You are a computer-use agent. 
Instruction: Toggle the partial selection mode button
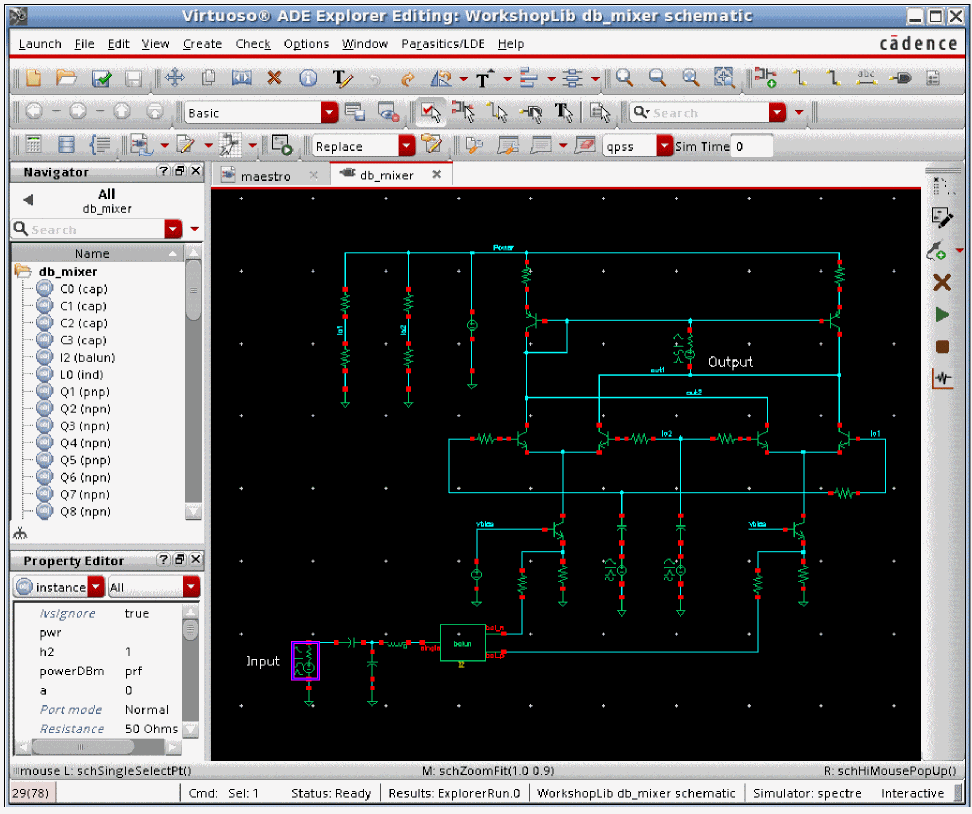(462, 112)
